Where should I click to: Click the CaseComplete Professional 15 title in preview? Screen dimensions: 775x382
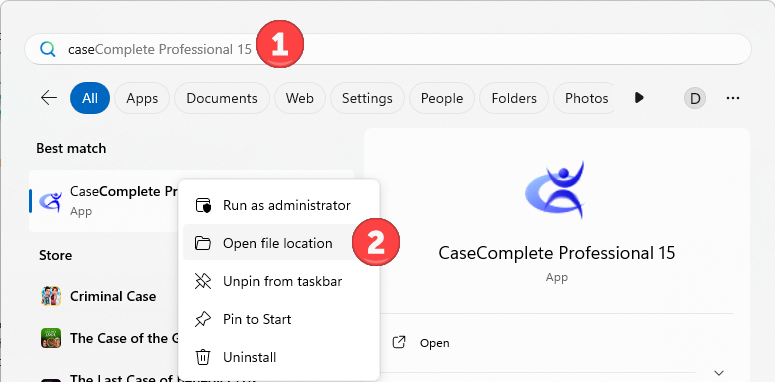click(x=557, y=253)
